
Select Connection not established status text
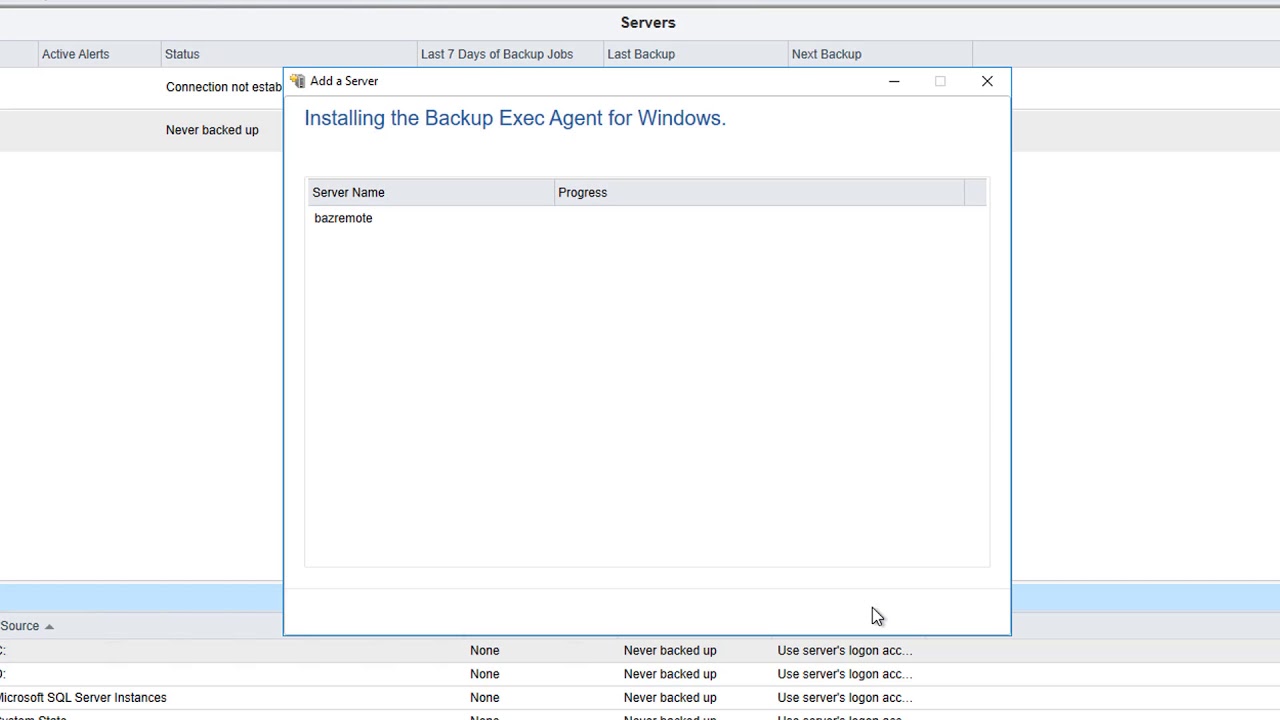tap(224, 87)
